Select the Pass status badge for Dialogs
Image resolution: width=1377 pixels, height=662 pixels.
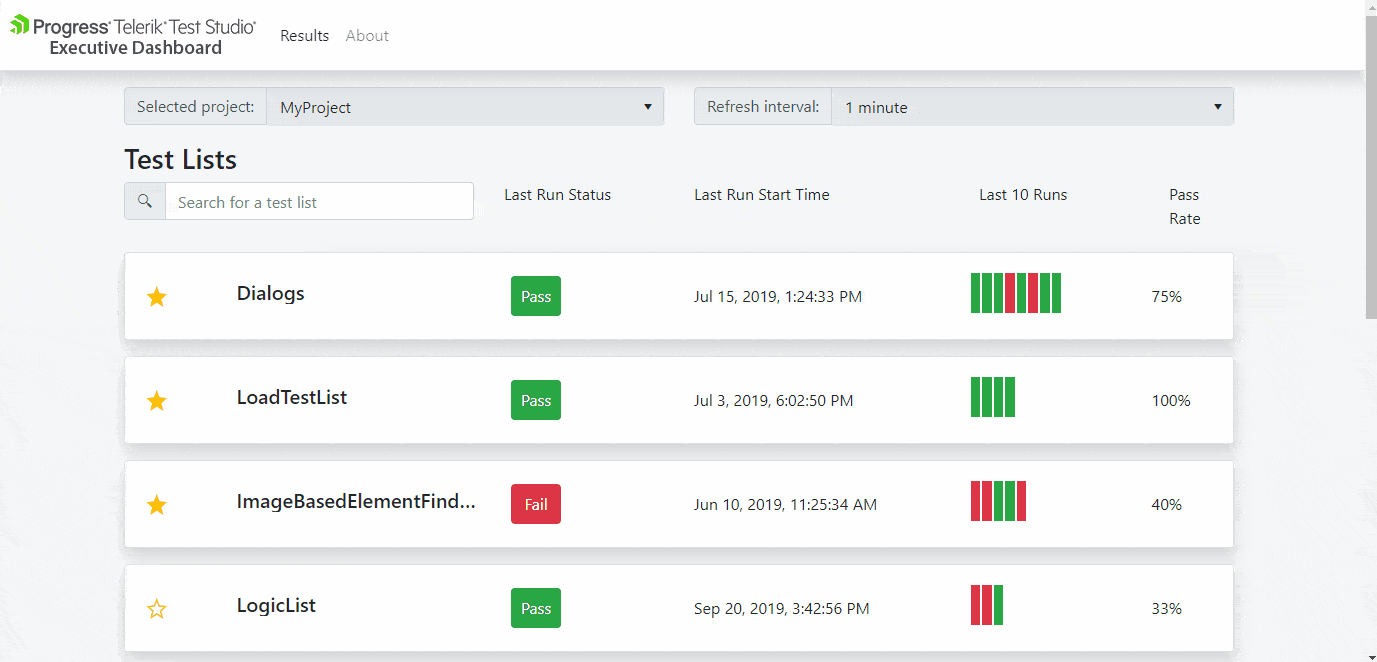pyautogui.click(x=535, y=296)
